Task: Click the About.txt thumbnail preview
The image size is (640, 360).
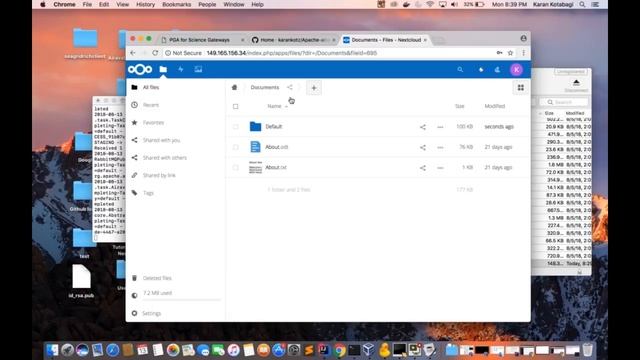Action: 256,167
